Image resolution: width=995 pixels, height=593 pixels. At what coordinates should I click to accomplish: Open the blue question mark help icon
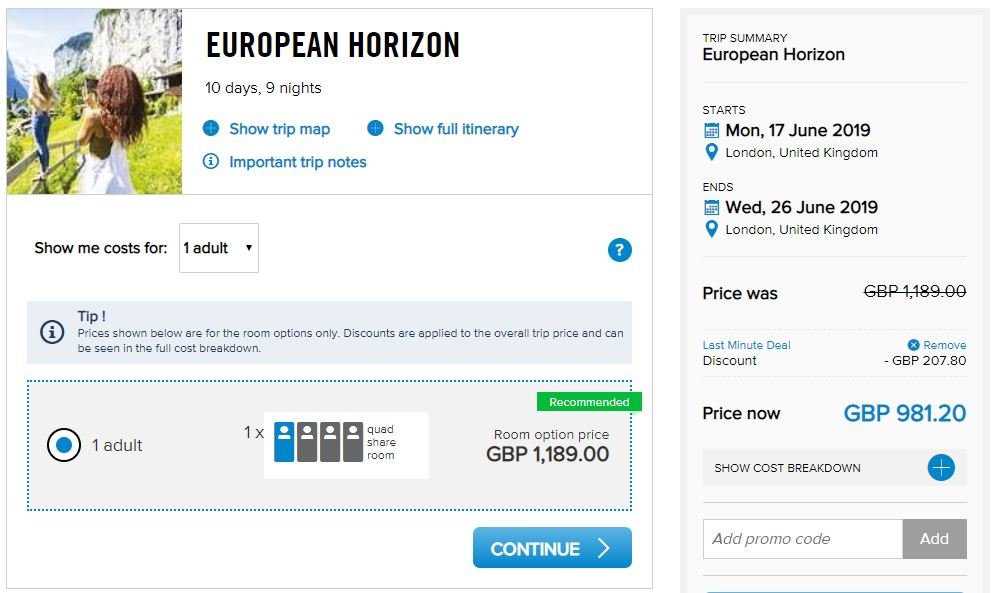coord(619,250)
